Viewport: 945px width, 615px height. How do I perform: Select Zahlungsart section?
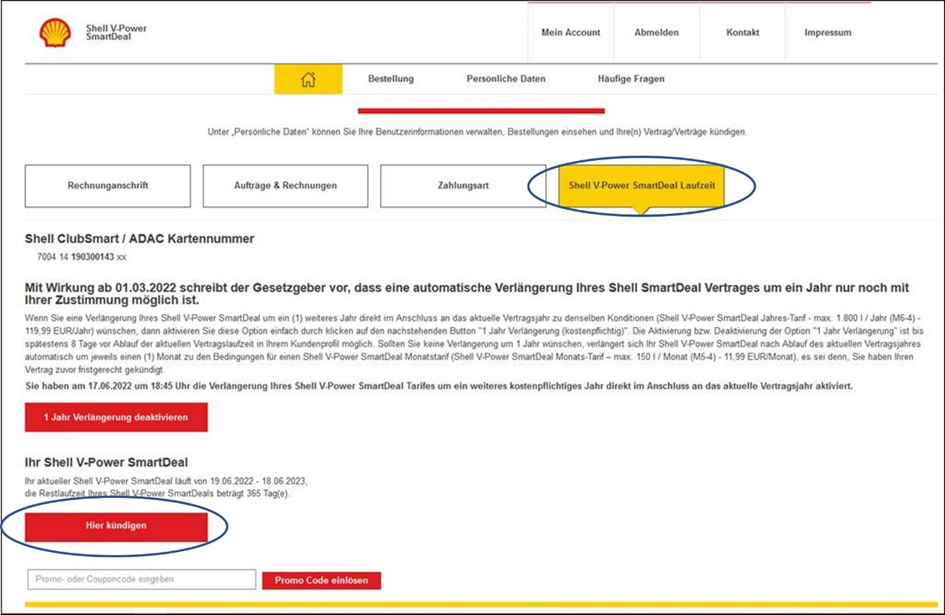tap(463, 186)
